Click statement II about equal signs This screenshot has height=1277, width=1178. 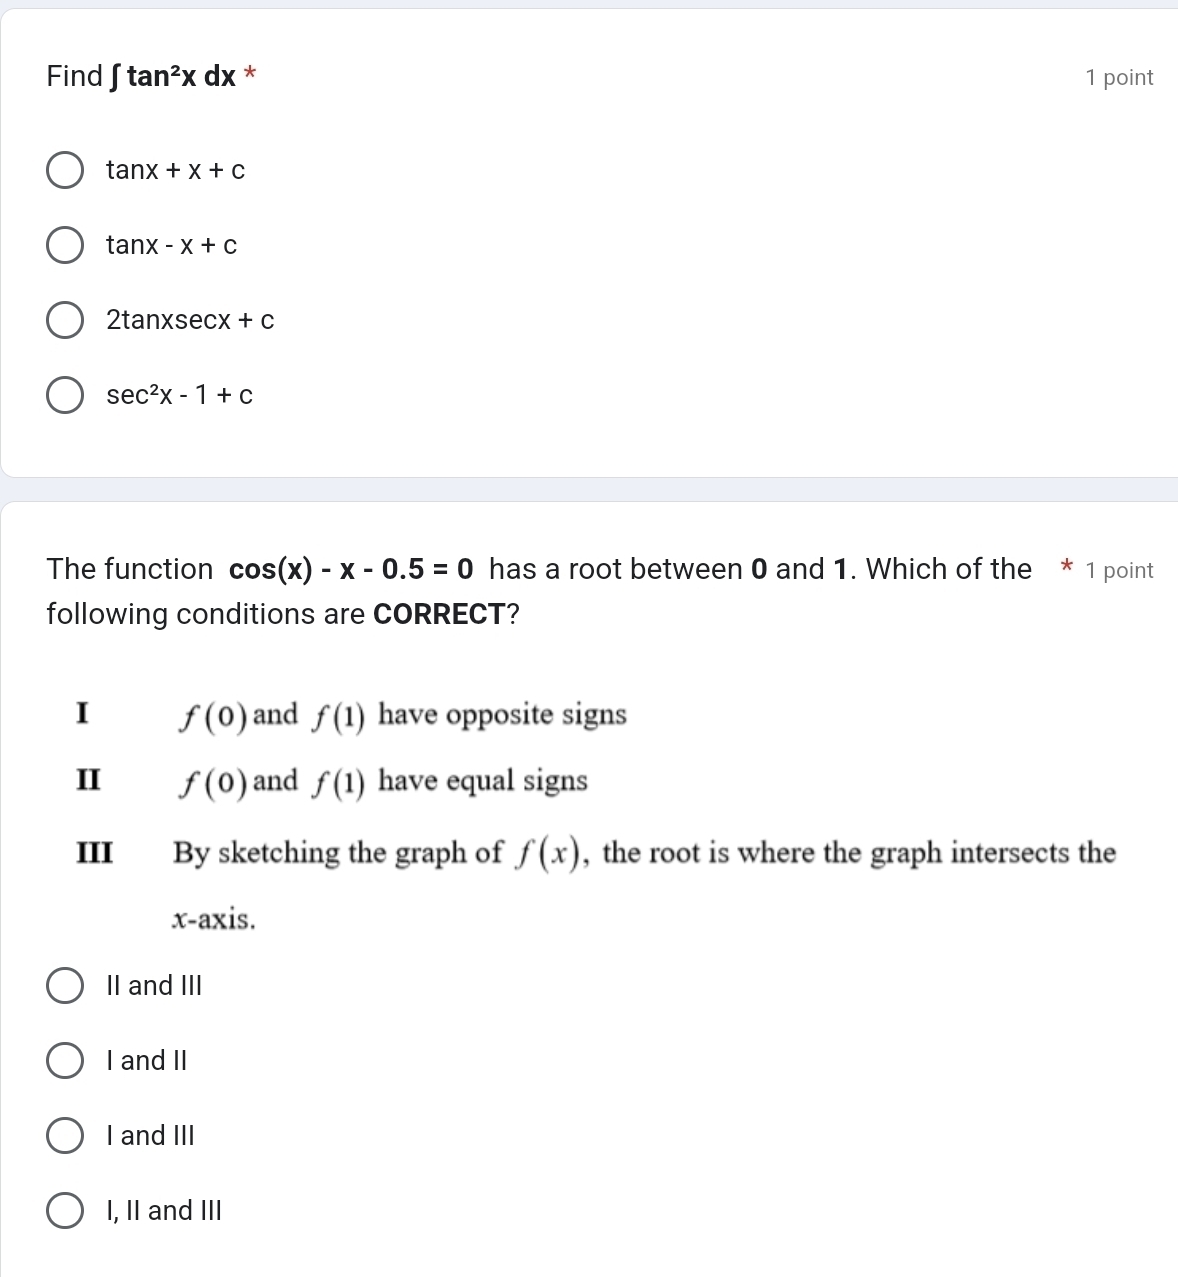(332, 781)
